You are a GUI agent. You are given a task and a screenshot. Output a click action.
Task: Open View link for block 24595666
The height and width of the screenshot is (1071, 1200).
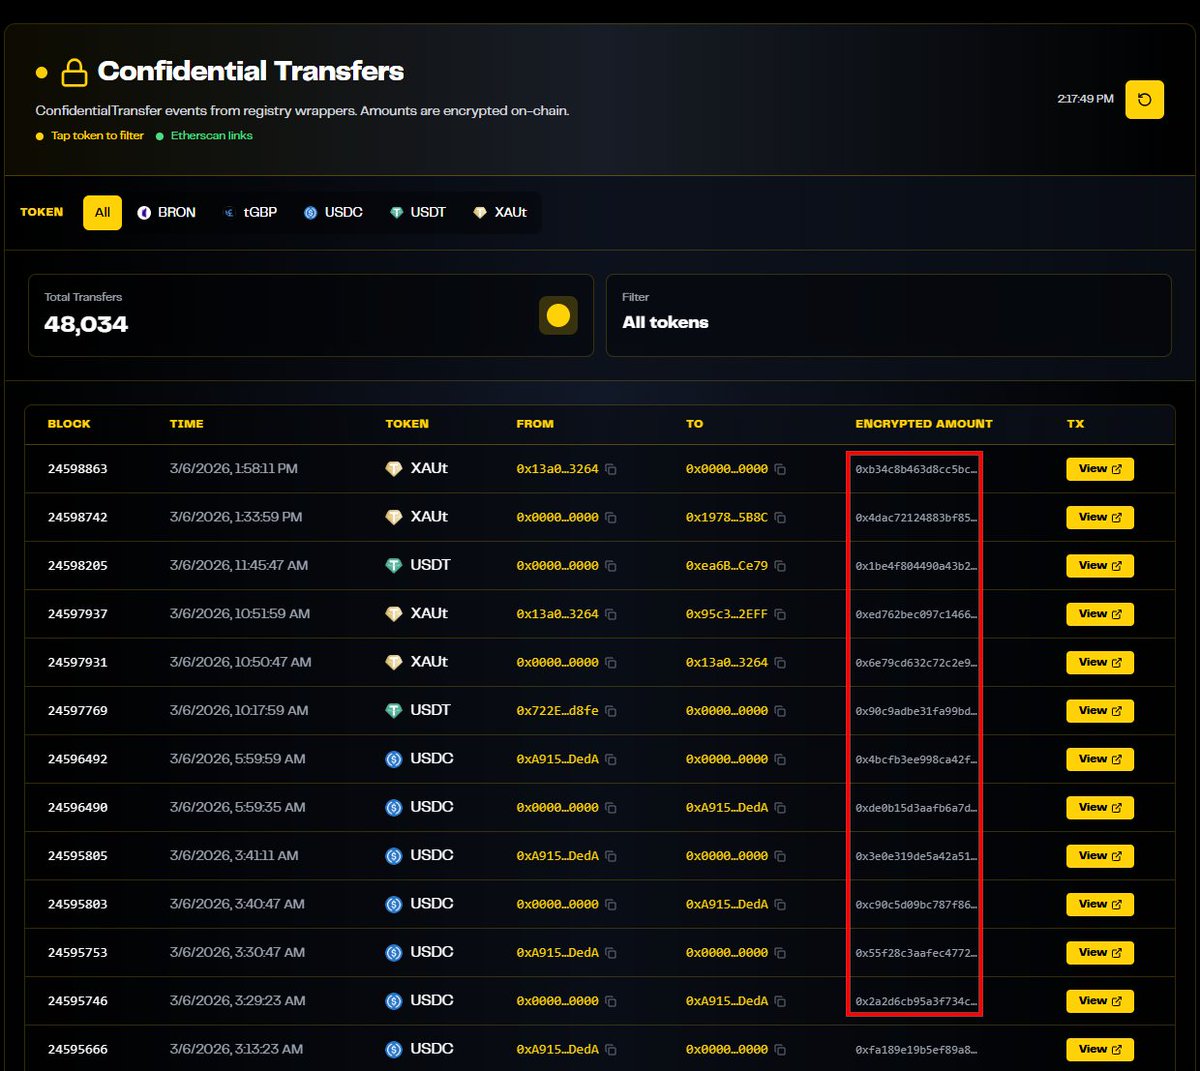(1100, 1050)
